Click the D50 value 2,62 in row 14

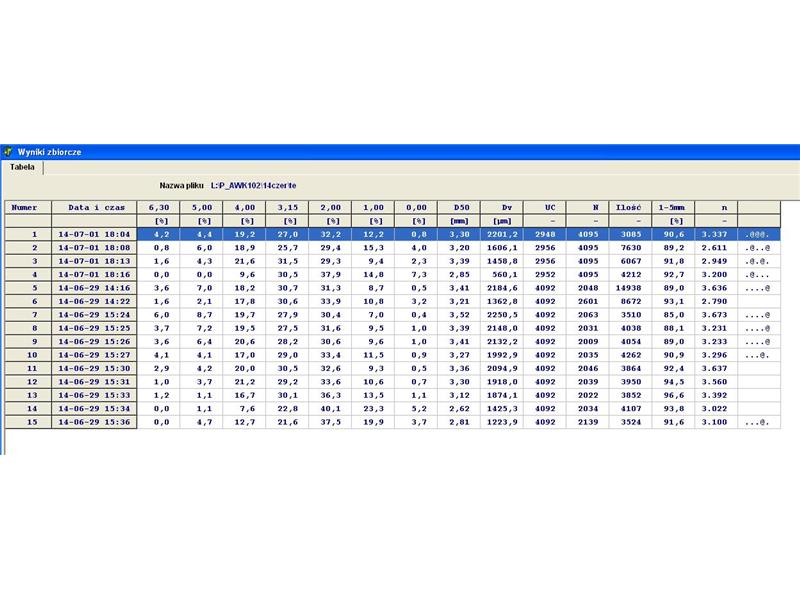click(460, 408)
